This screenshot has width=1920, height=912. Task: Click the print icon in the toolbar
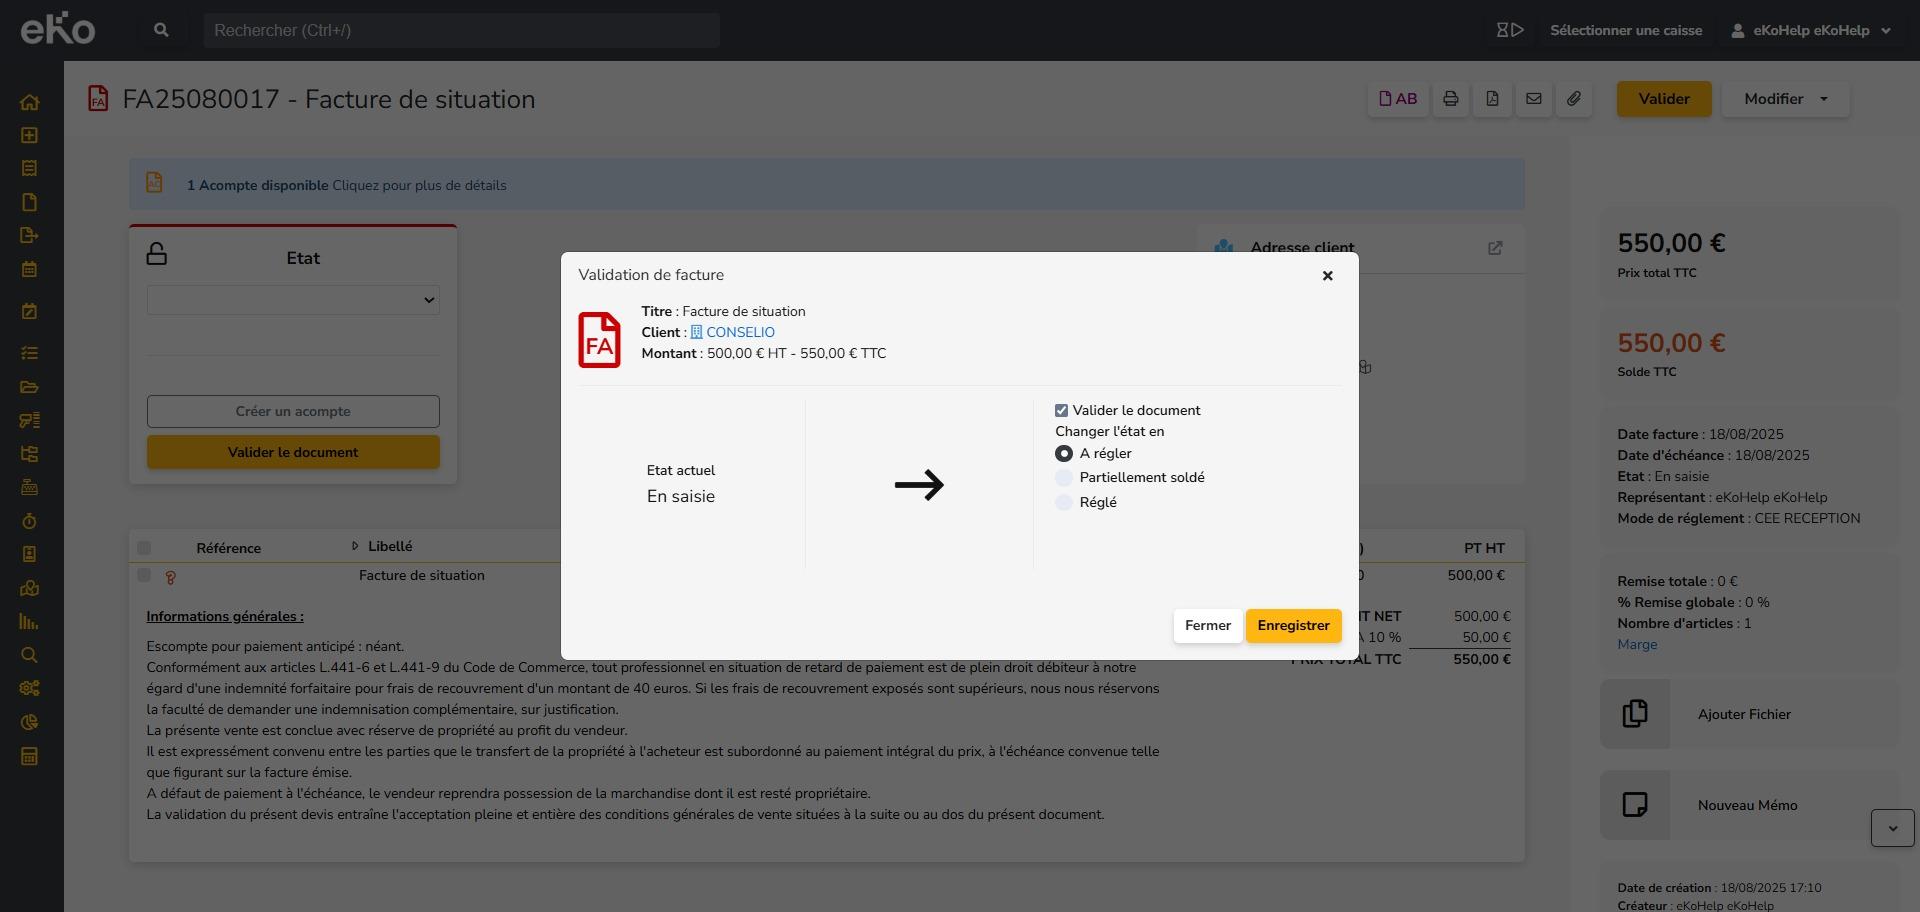(x=1450, y=99)
